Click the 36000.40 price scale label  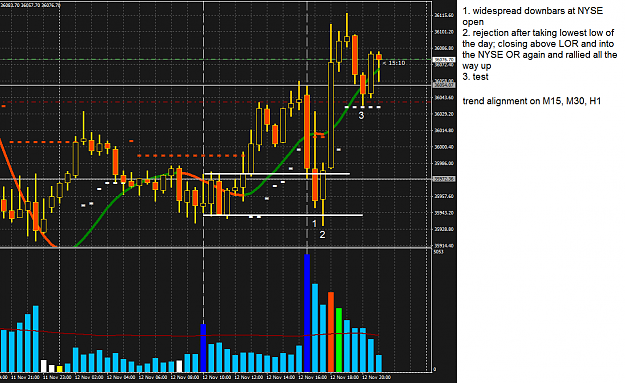point(444,147)
